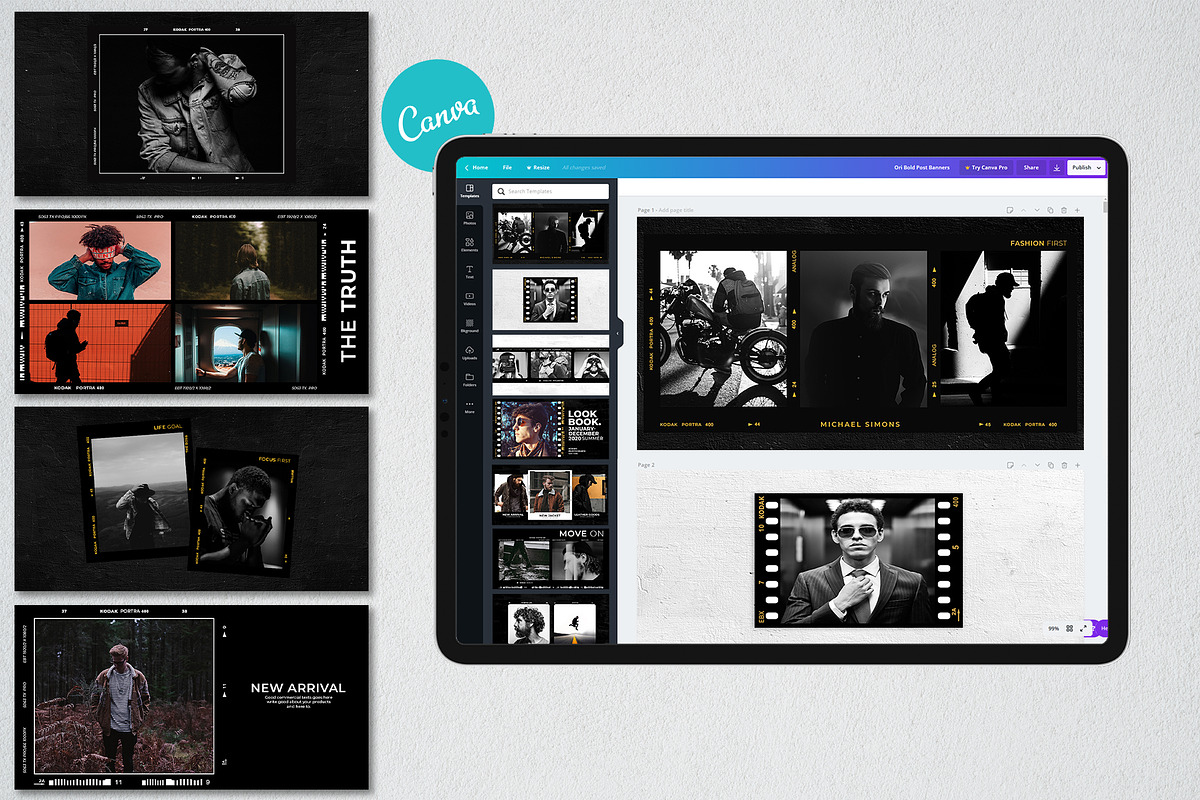Open the Elements sidebar panel
The width and height of the screenshot is (1200, 800).
470,244
